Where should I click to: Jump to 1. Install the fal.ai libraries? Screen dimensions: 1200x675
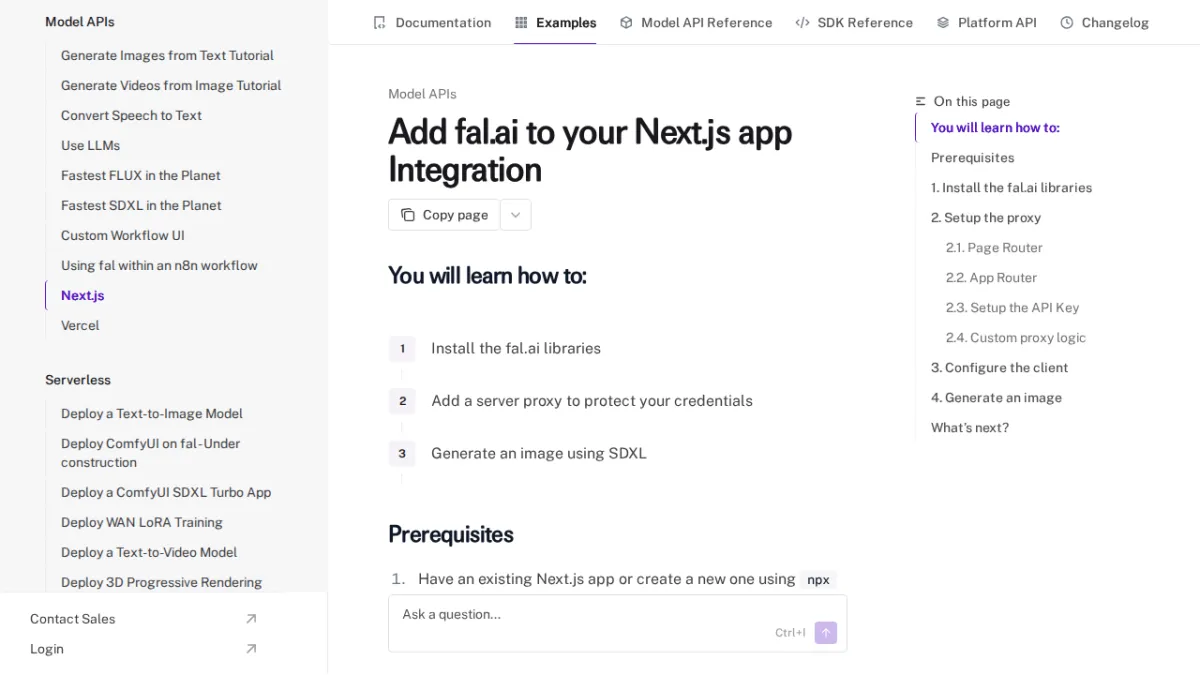click(1011, 187)
